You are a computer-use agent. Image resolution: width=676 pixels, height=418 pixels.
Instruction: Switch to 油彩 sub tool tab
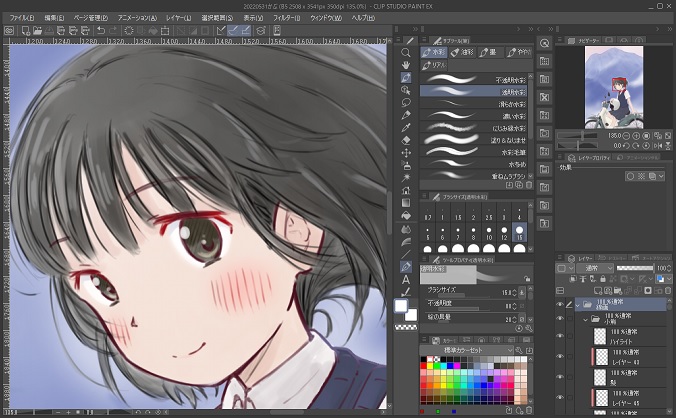coord(462,53)
